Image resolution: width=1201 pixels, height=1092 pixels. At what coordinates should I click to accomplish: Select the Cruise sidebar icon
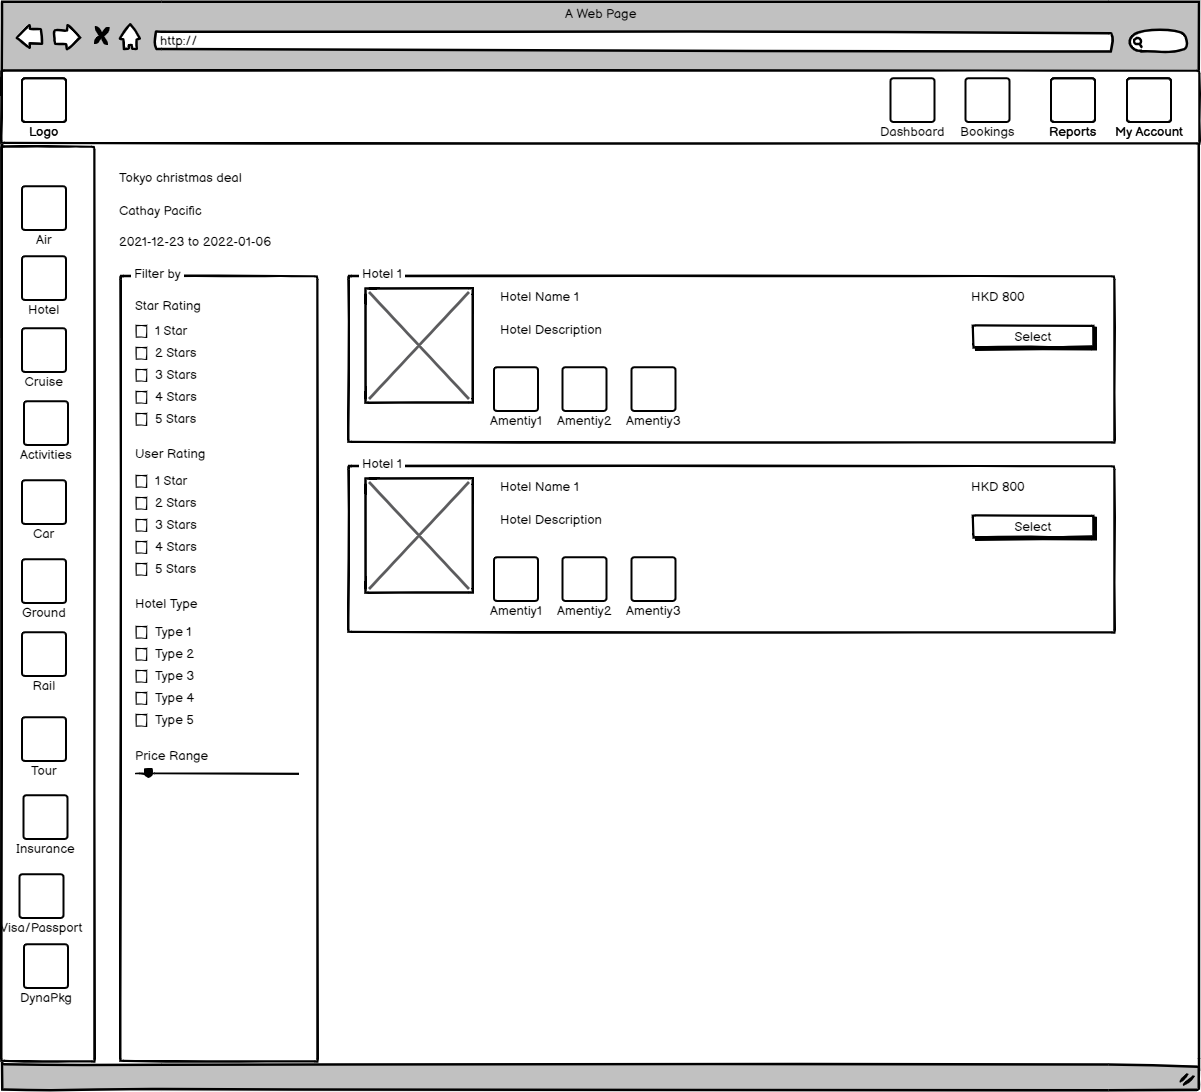[44, 350]
